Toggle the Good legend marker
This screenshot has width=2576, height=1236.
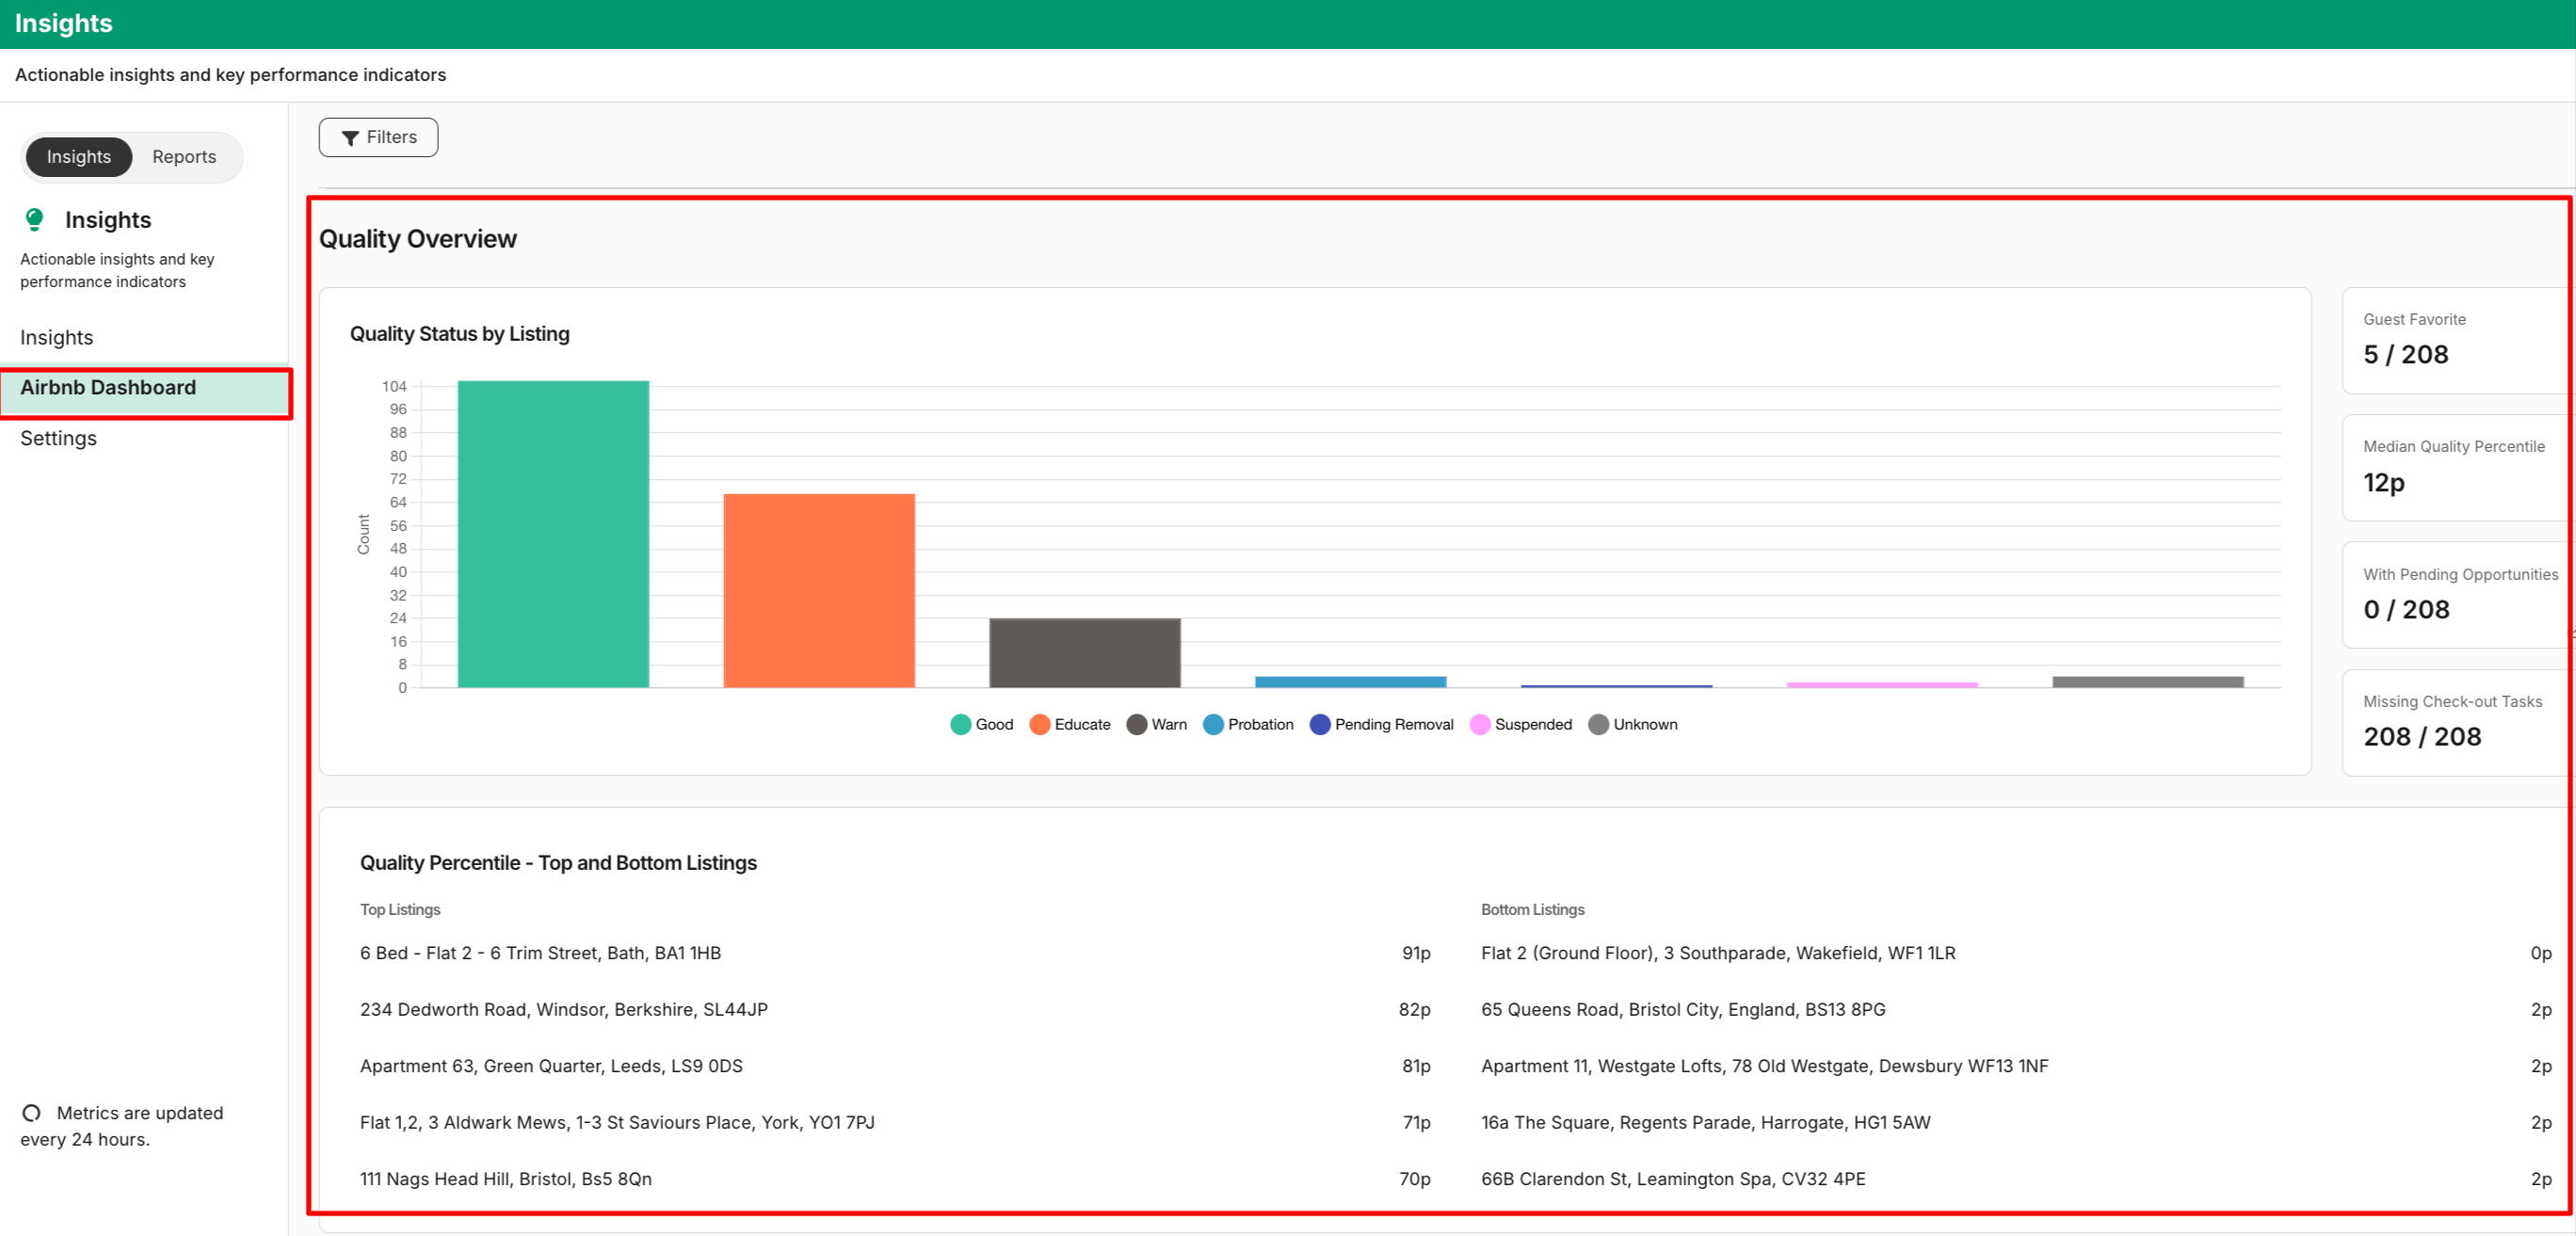tap(961, 724)
